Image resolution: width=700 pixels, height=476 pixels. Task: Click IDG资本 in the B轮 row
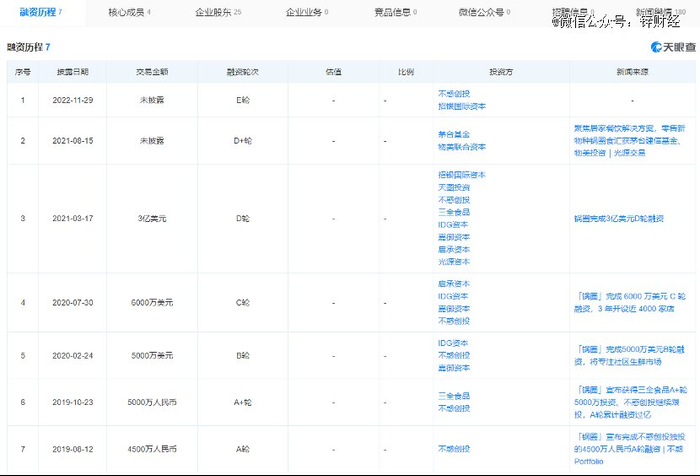[453, 343]
